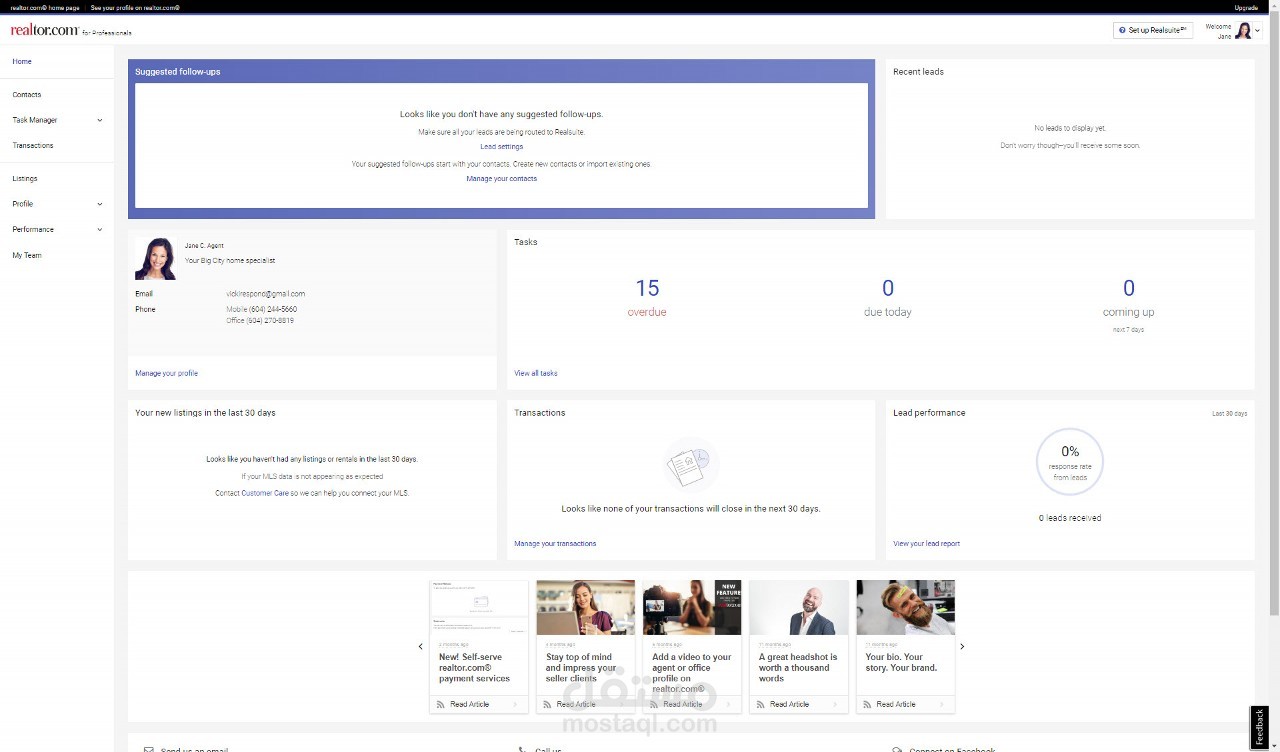Click the realtor.com logo
Screen dimensions: 1280x752
(45, 31)
